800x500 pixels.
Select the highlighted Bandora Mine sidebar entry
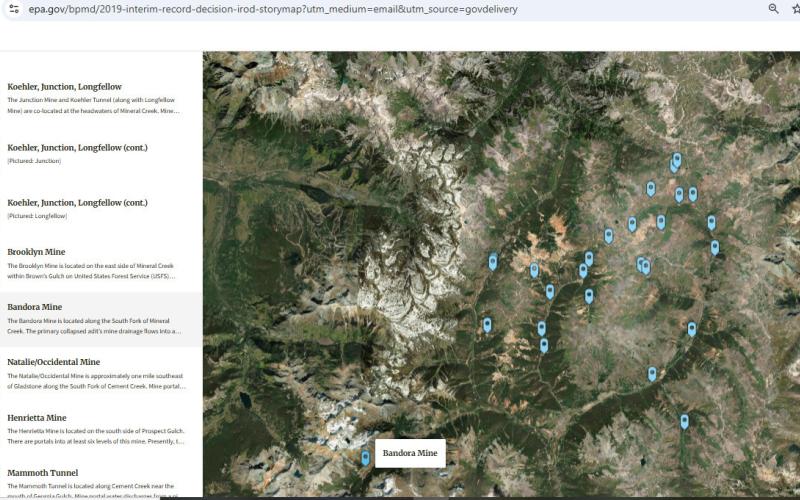point(101,319)
